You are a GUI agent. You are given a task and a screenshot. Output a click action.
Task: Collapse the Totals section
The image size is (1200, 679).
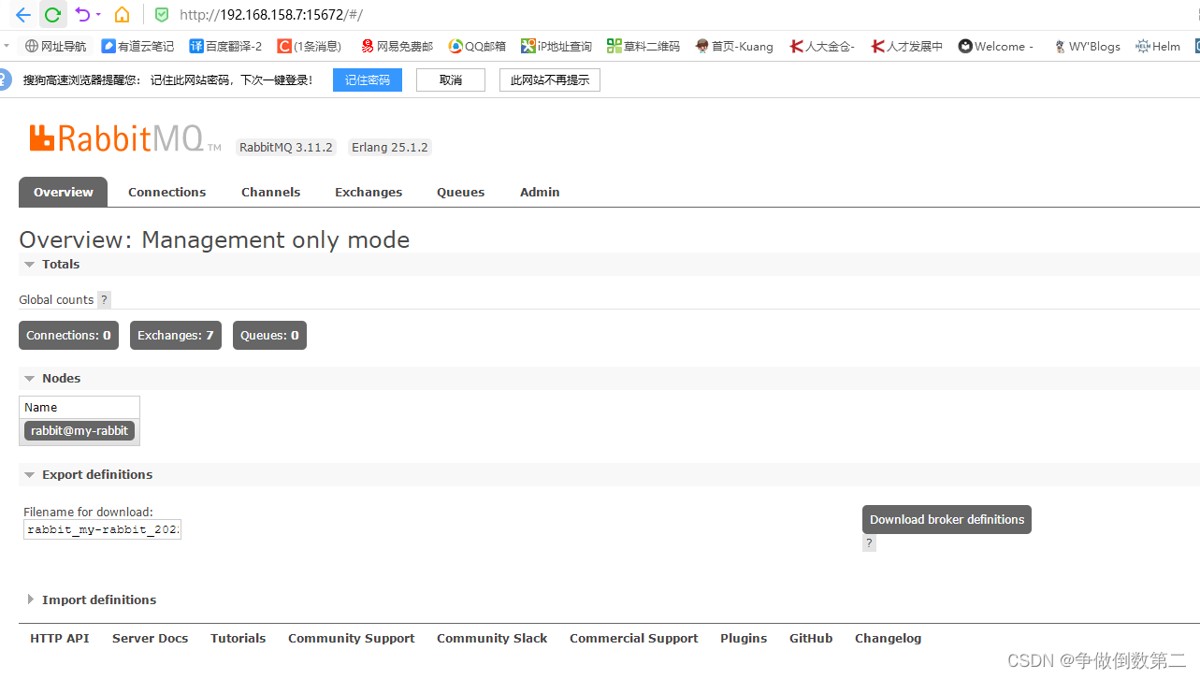(60, 264)
